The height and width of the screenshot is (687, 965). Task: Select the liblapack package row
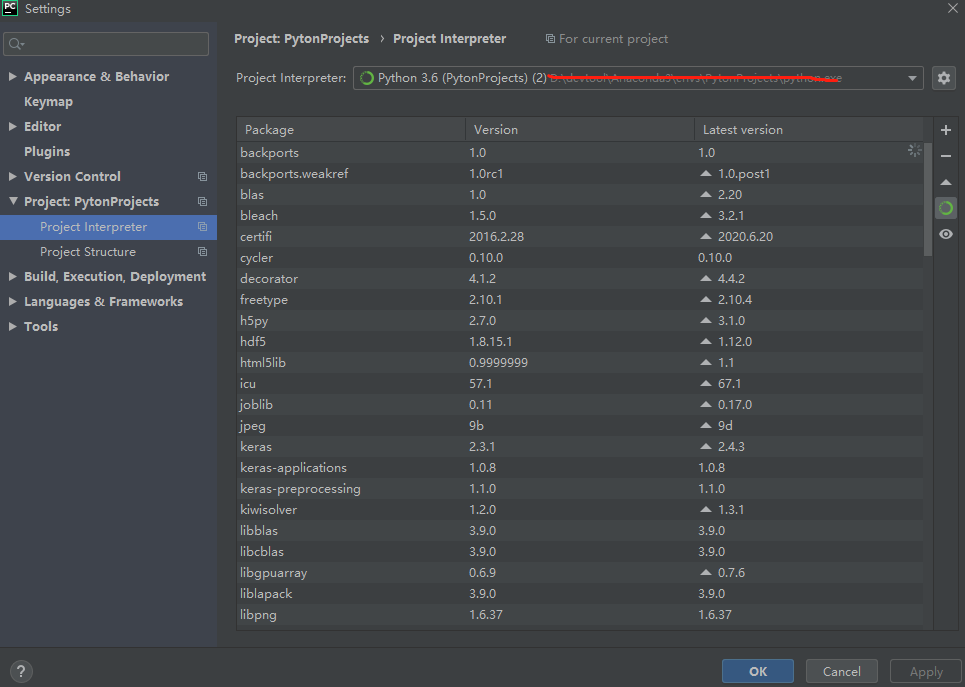[580, 593]
